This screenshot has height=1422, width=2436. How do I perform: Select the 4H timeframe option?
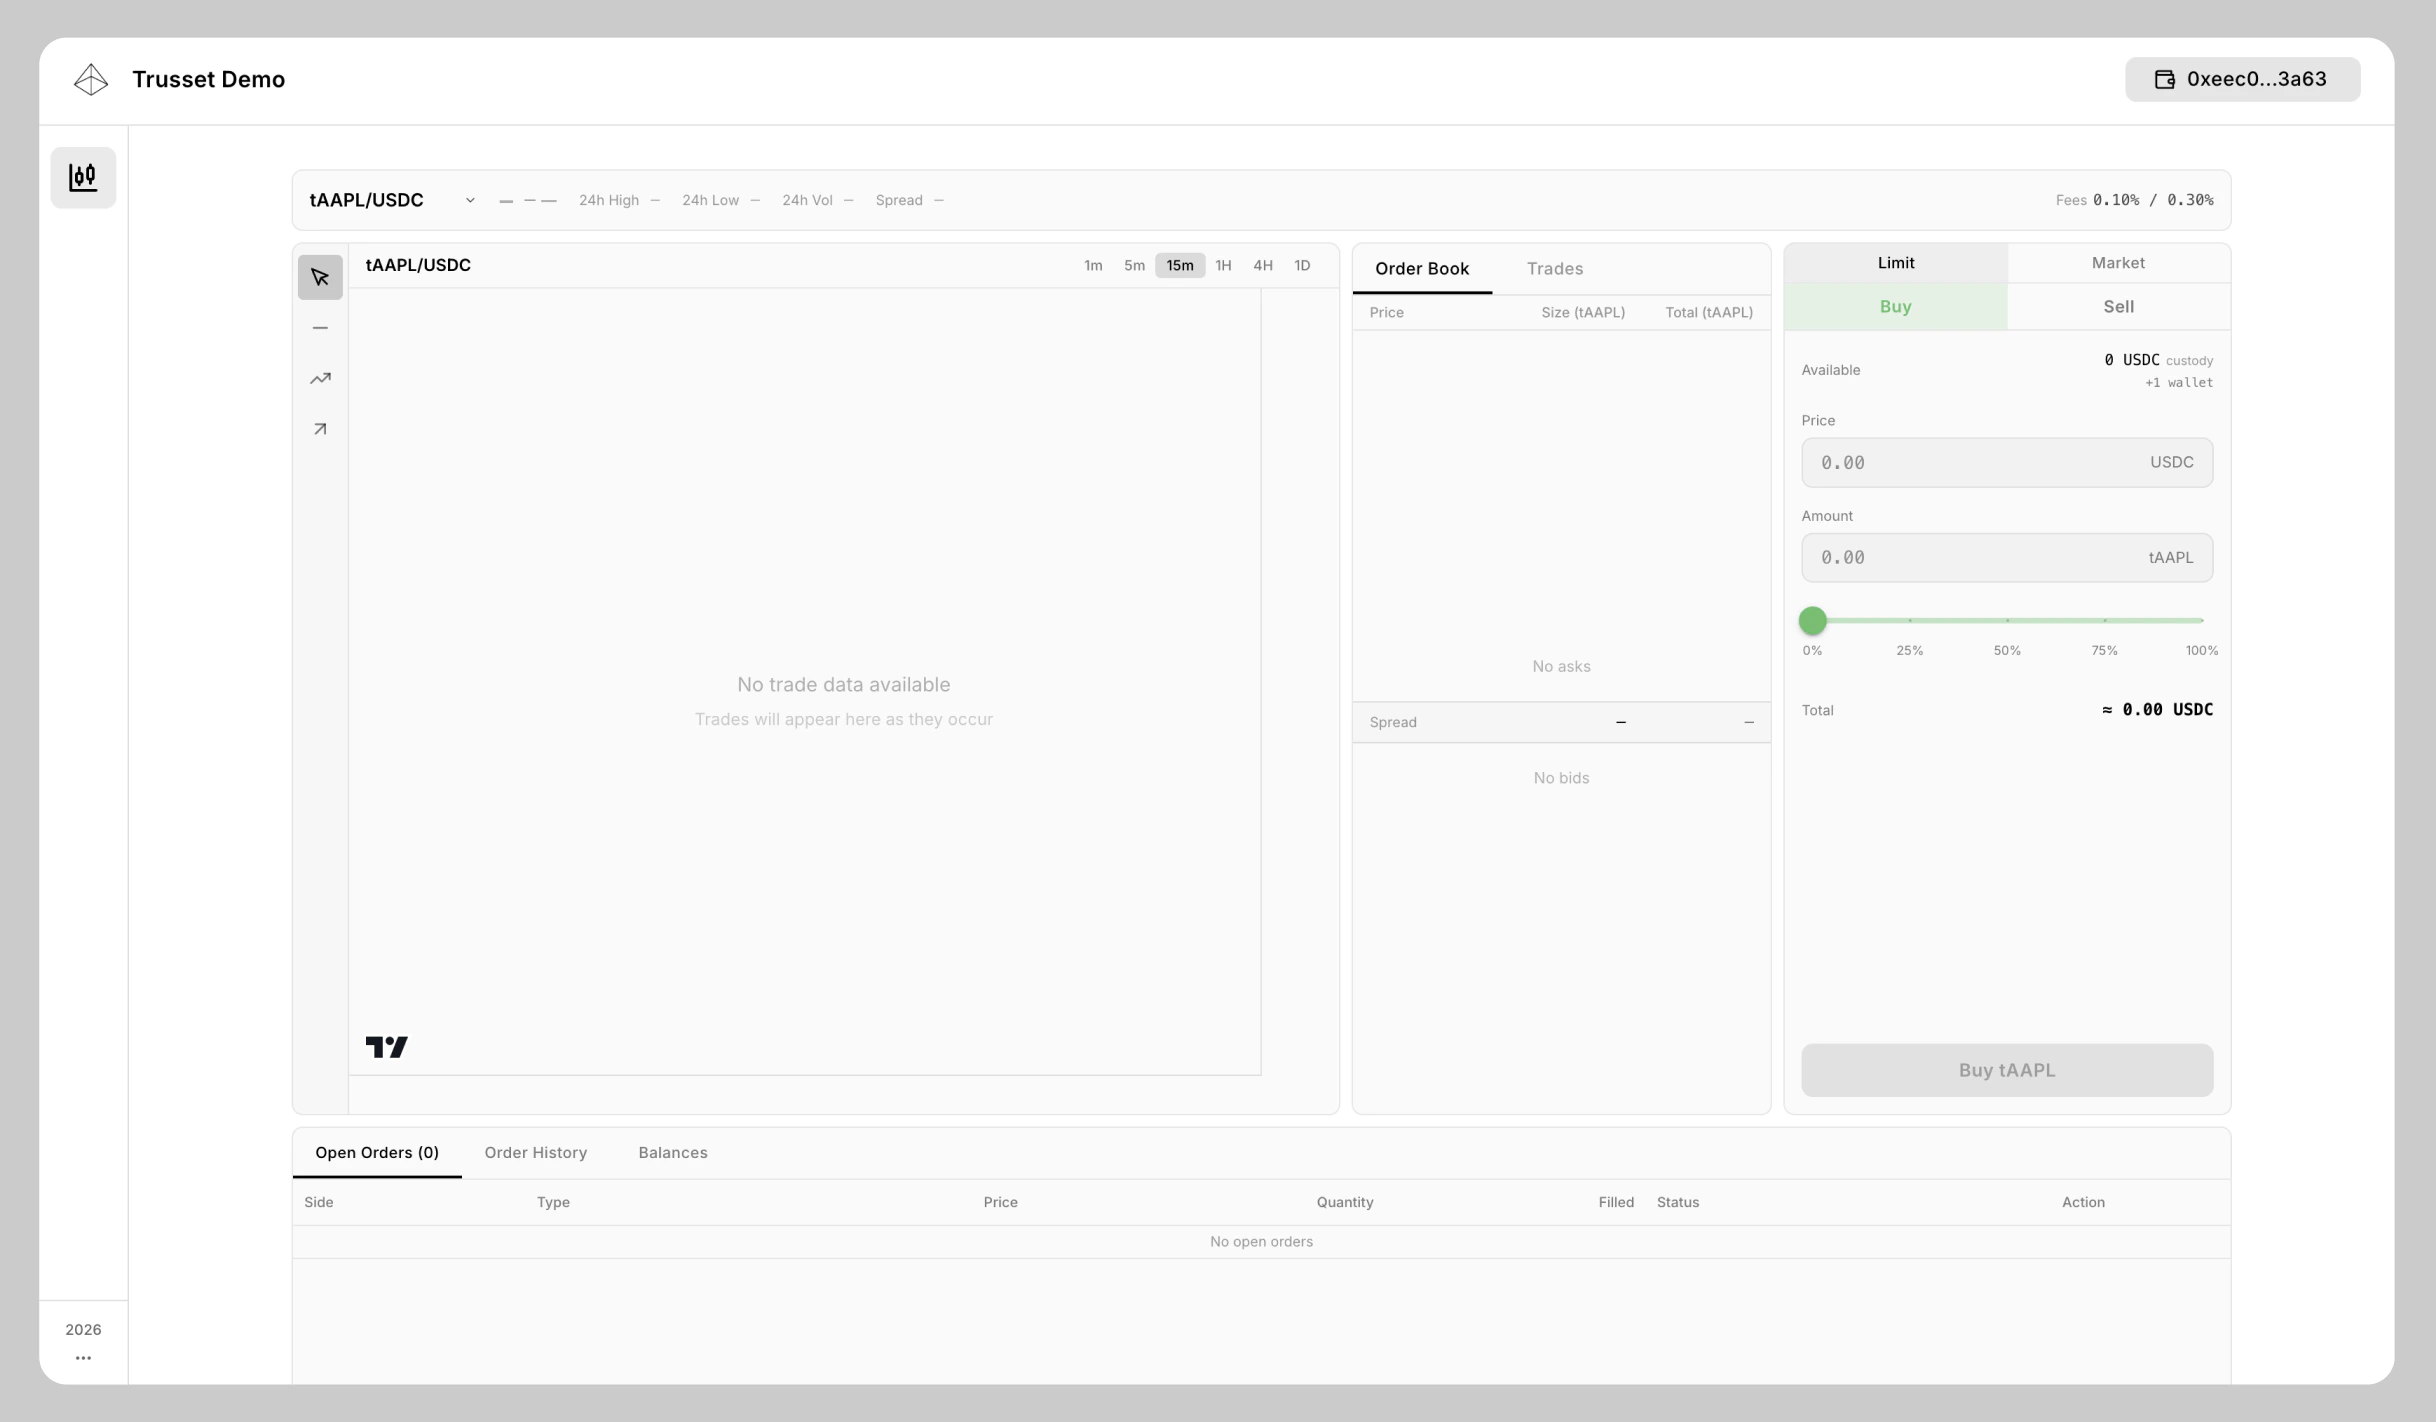click(1262, 265)
